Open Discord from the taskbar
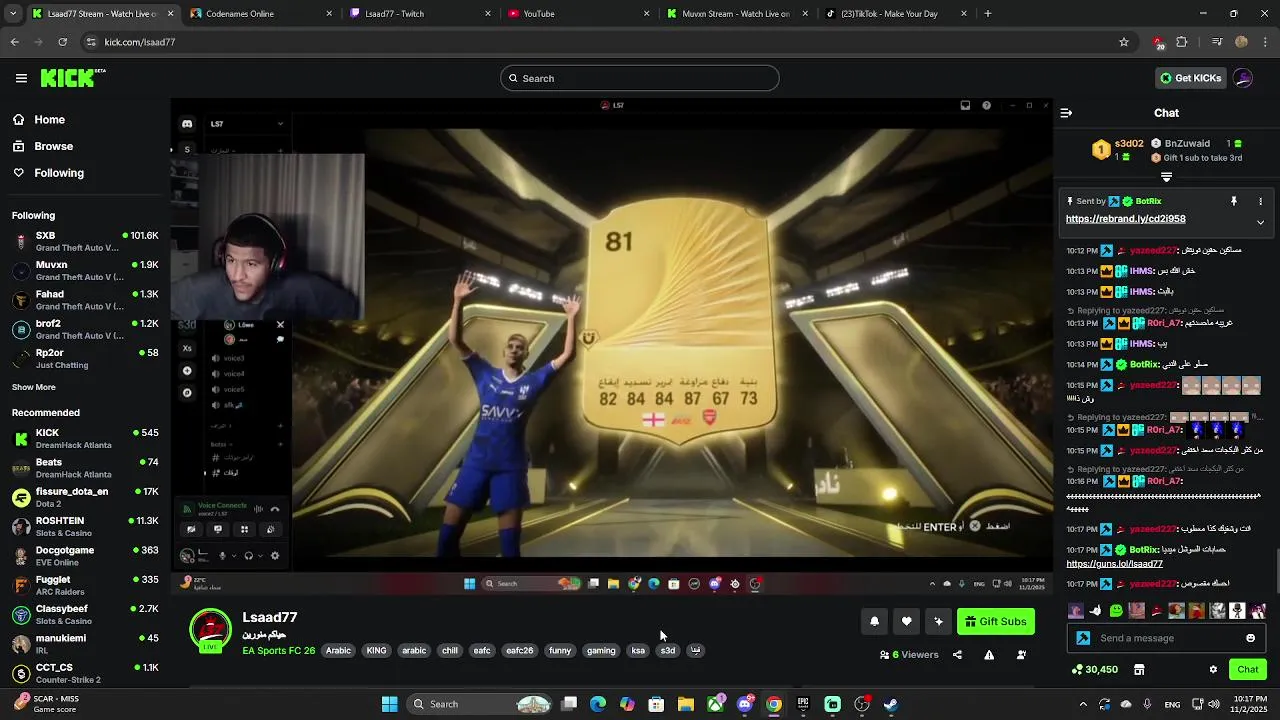 click(744, 704)
